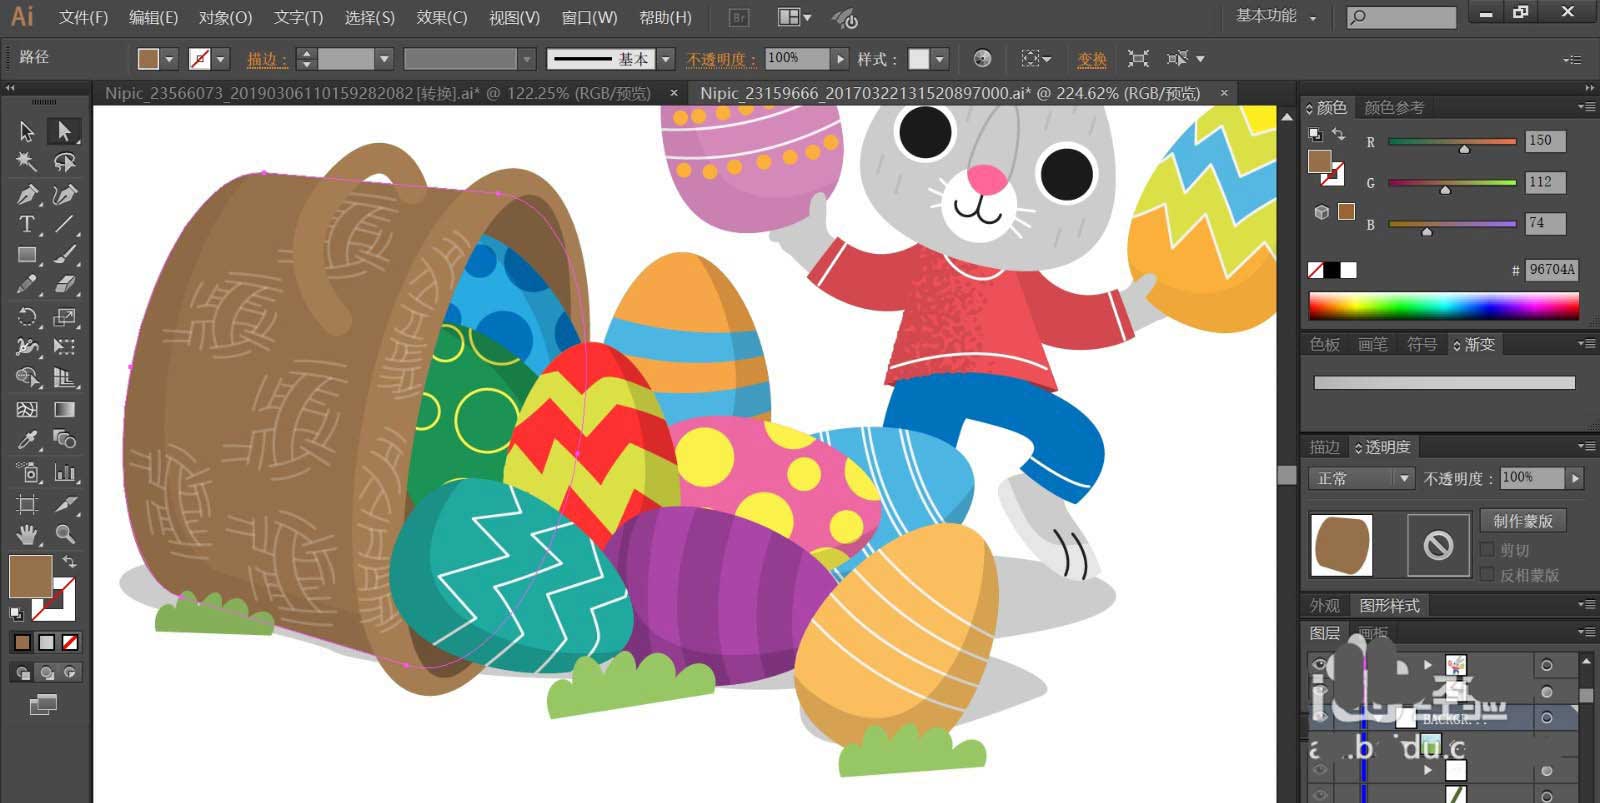Swap fill and stroke in toolbox
The image size is (1600, 803).
click(69, 562)
